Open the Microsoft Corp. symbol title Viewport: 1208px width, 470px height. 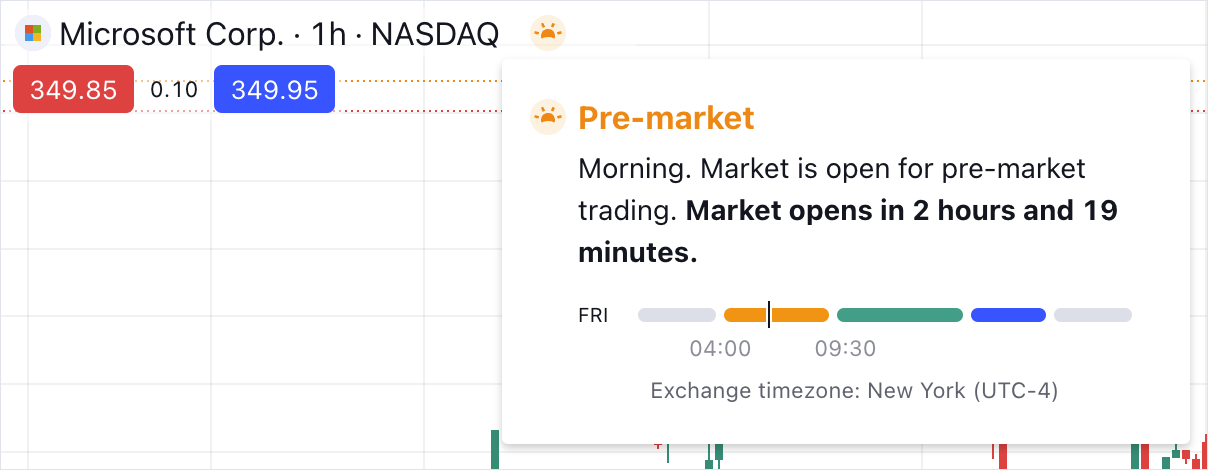pyautogui.click(x=171, y=34)
